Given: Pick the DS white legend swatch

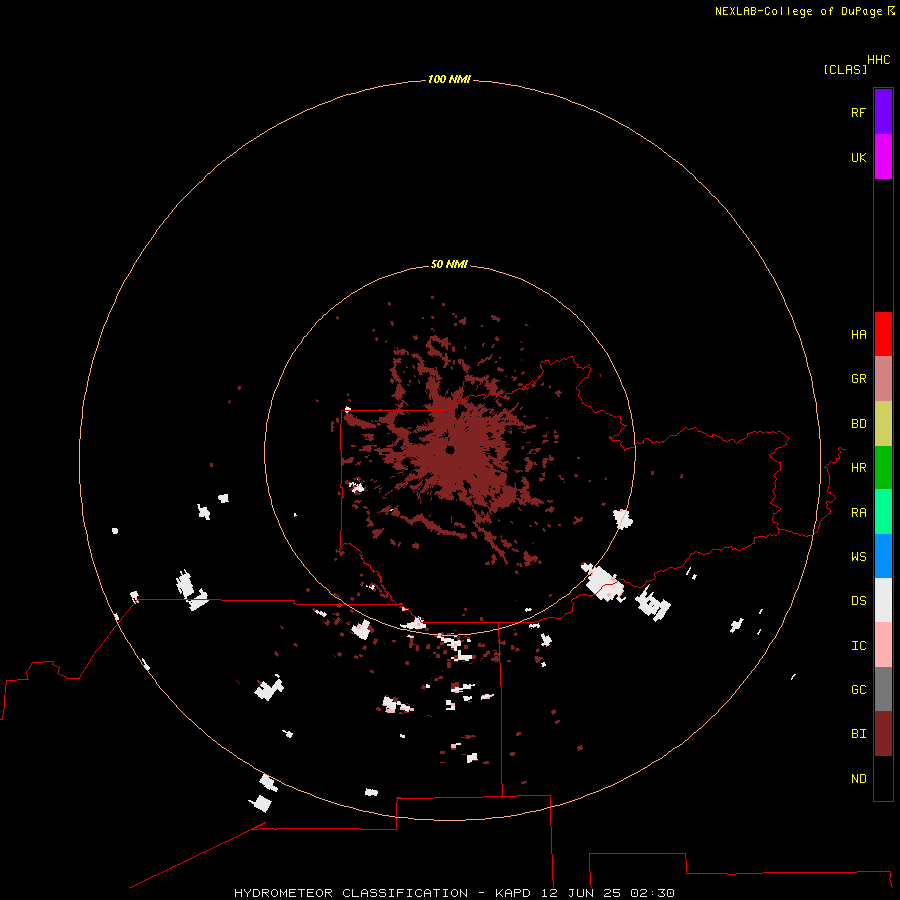Looking at the screenshot, I should click(x=883, y=600).
